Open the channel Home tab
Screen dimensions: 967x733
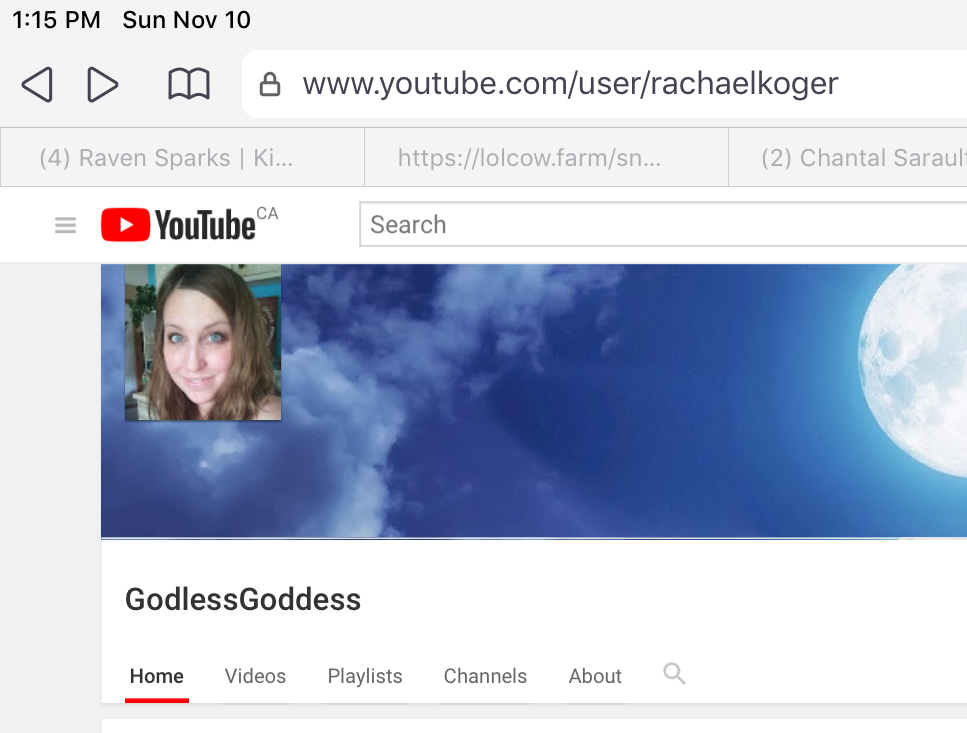[x=157, y=676]
